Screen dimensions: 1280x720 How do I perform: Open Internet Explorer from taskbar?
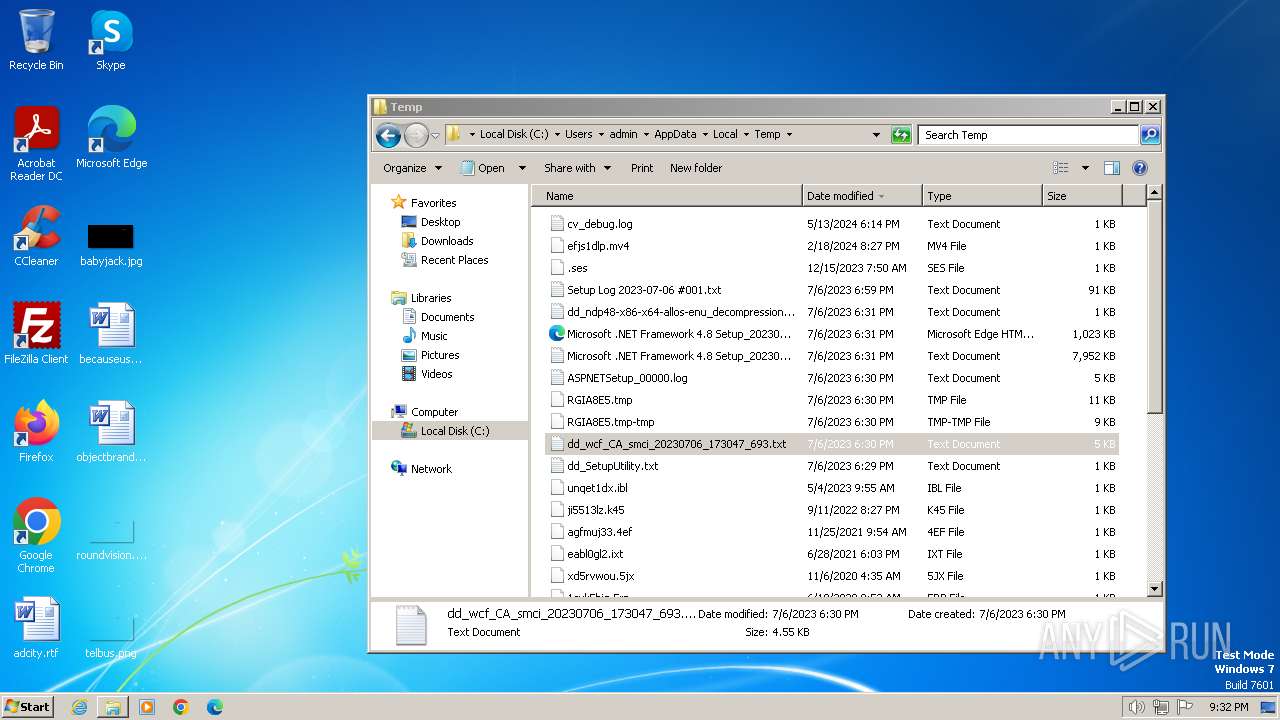click(x=79, y=707)
